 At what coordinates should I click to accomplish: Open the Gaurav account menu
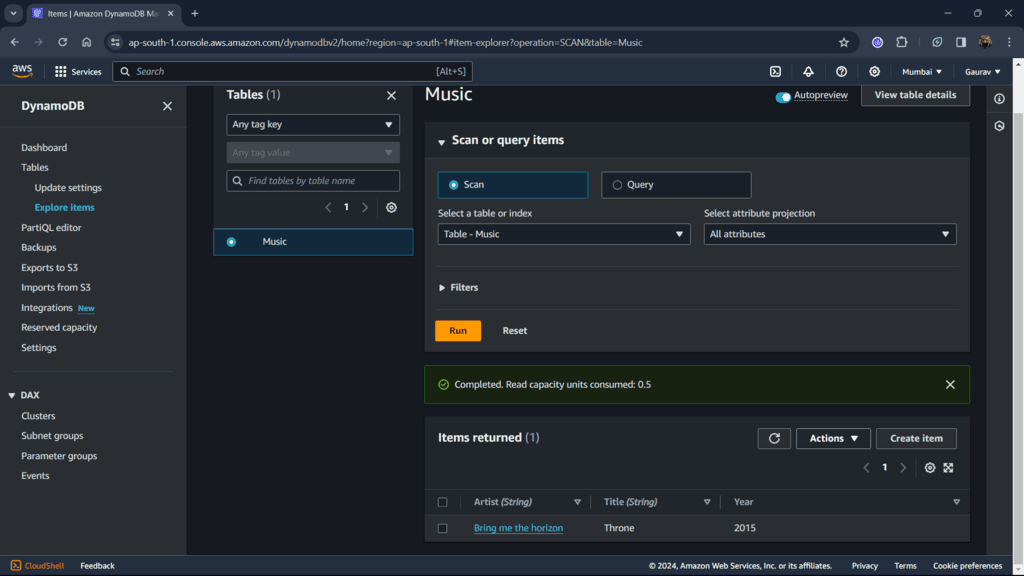(x=982, y=72)
